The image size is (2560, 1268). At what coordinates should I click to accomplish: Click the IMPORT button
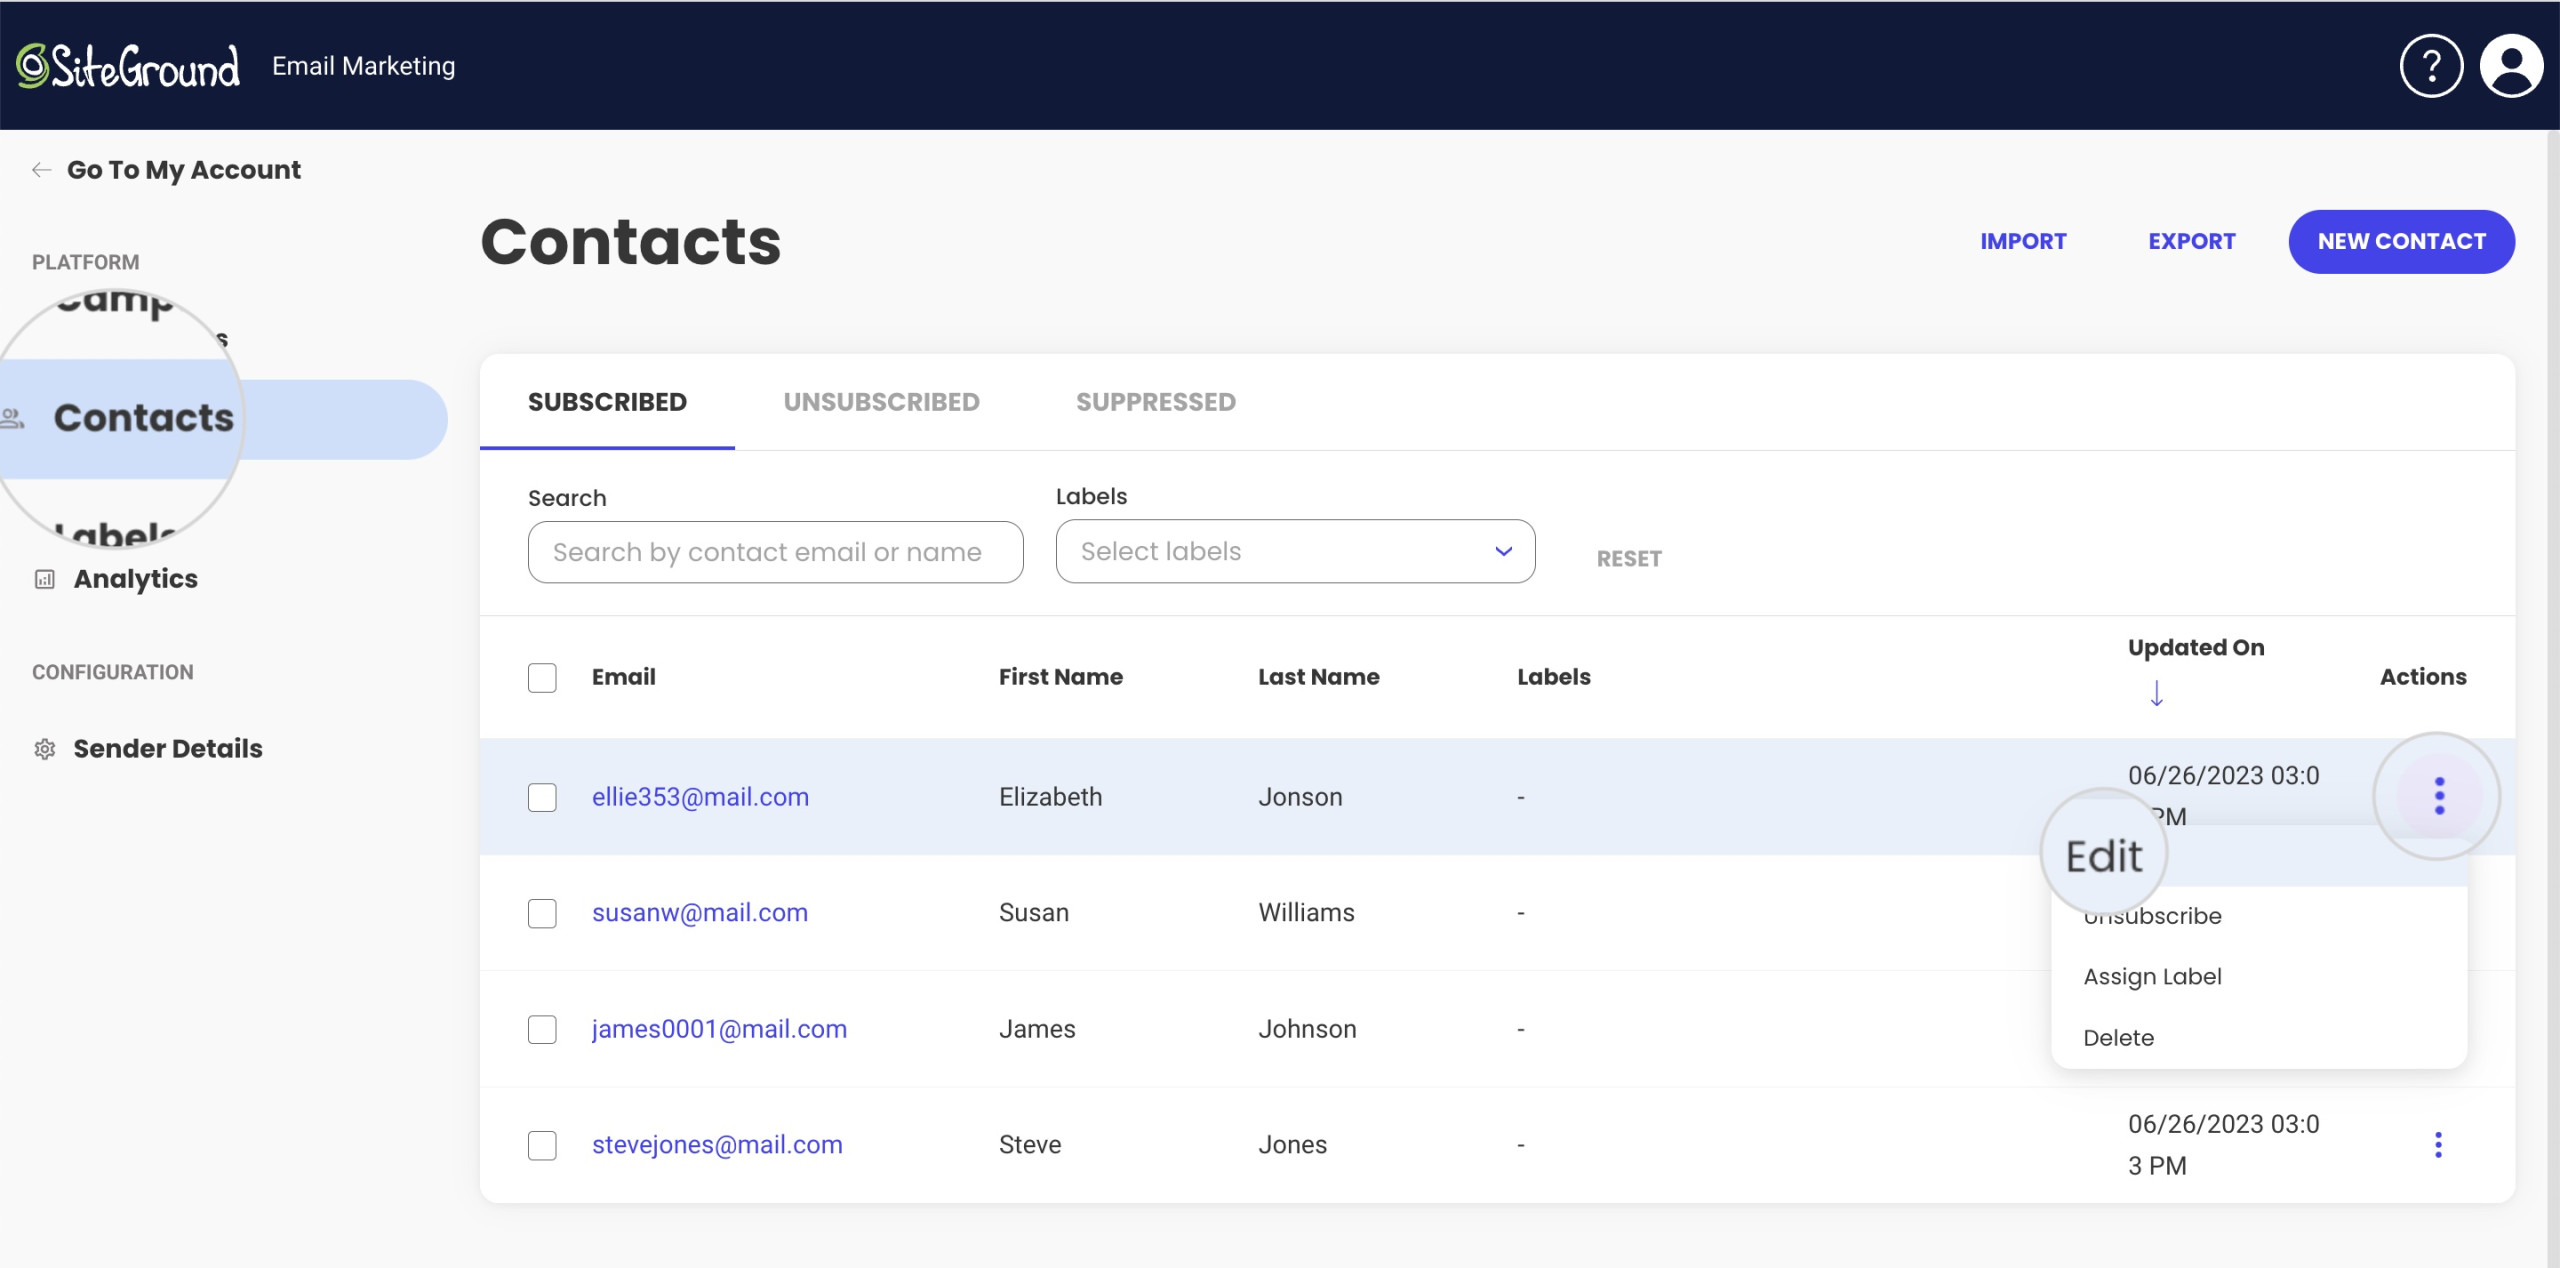point(2021,242)
